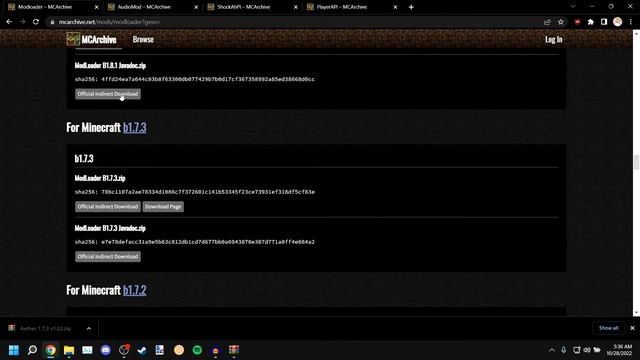Click the ModLoader B1.8.1 Javadoc.zip file name
640x360 pixels.
click(x=110, y=65)
